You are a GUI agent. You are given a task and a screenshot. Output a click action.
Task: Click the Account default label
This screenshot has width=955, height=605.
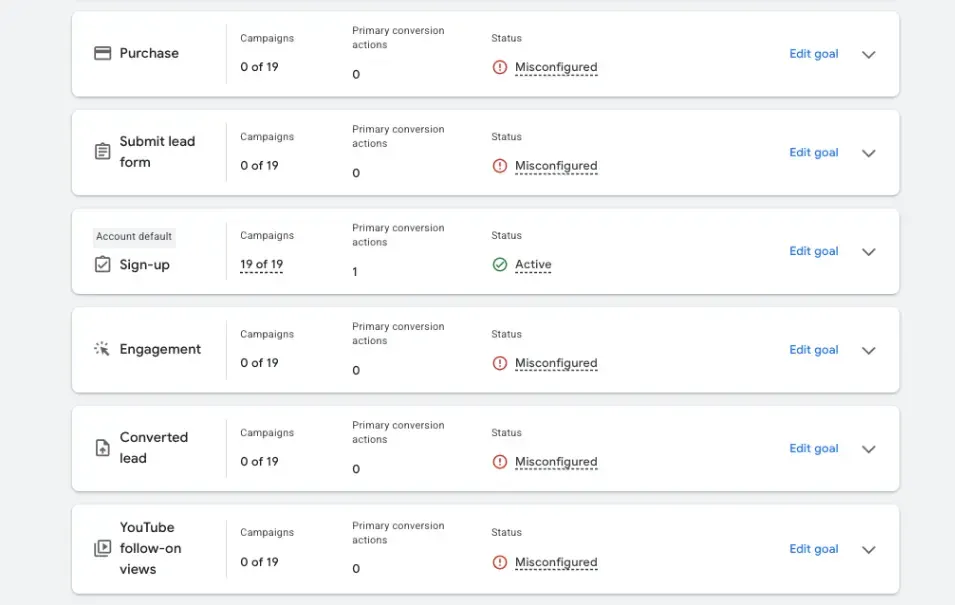[x=134, y=236]
